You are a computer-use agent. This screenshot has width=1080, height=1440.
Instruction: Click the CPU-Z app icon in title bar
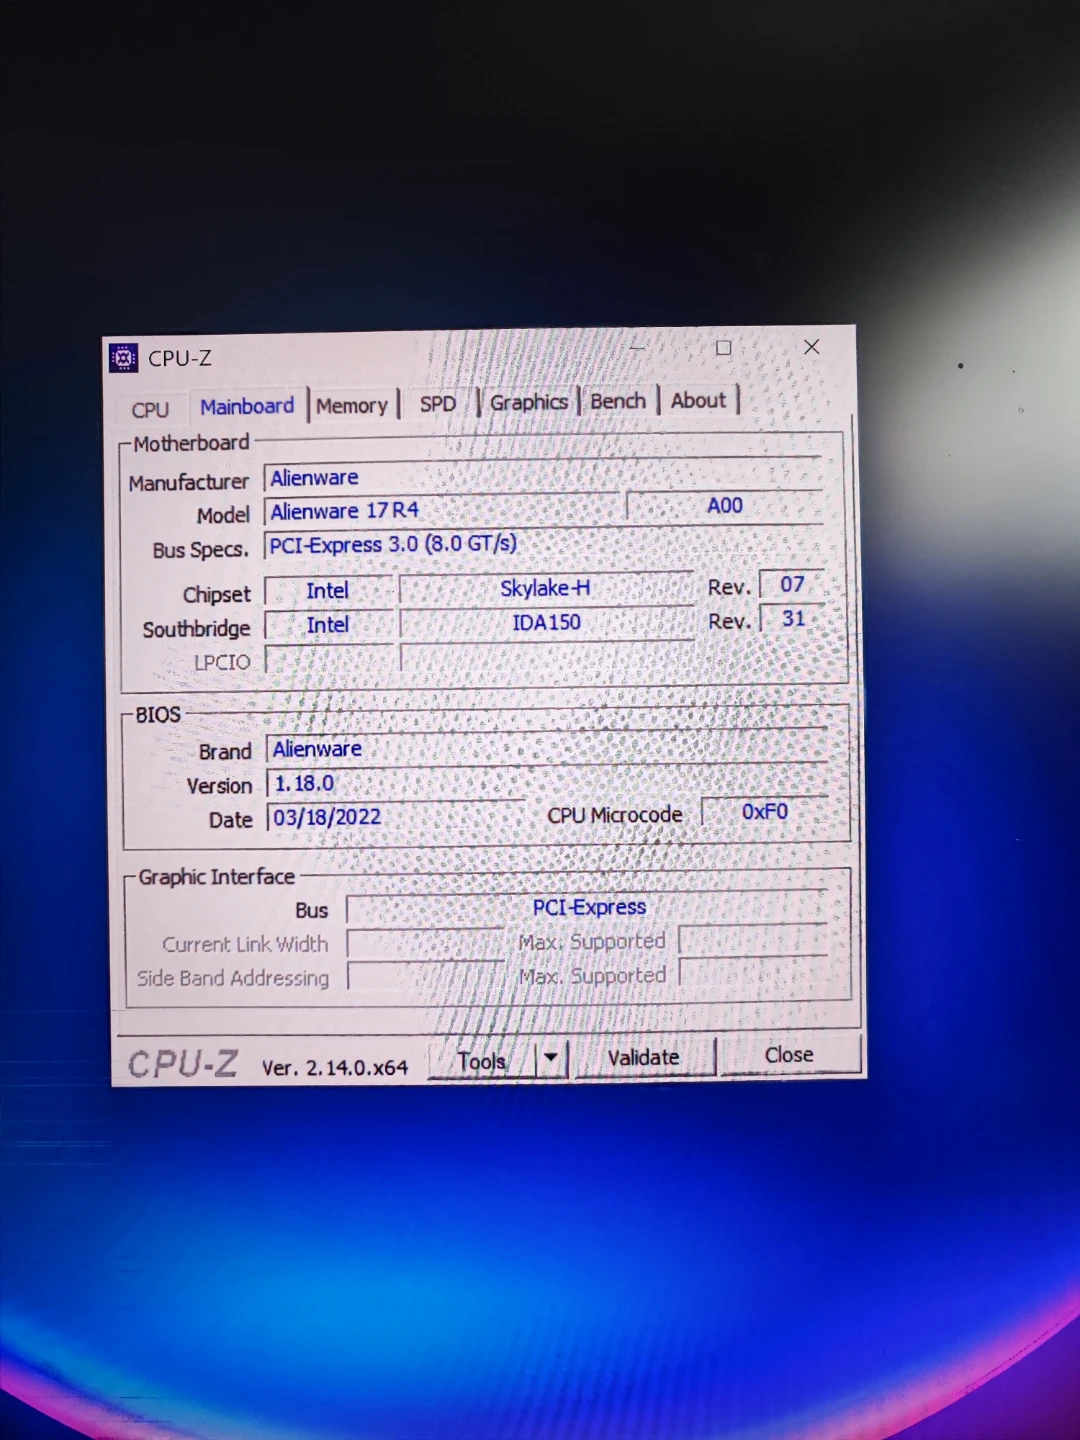123,357
